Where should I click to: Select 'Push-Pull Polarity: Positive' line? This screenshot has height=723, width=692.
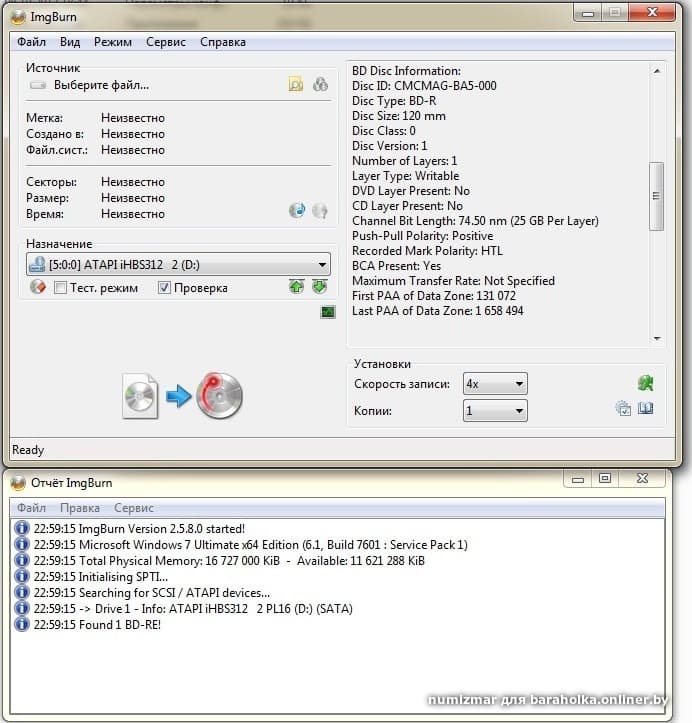422,236
